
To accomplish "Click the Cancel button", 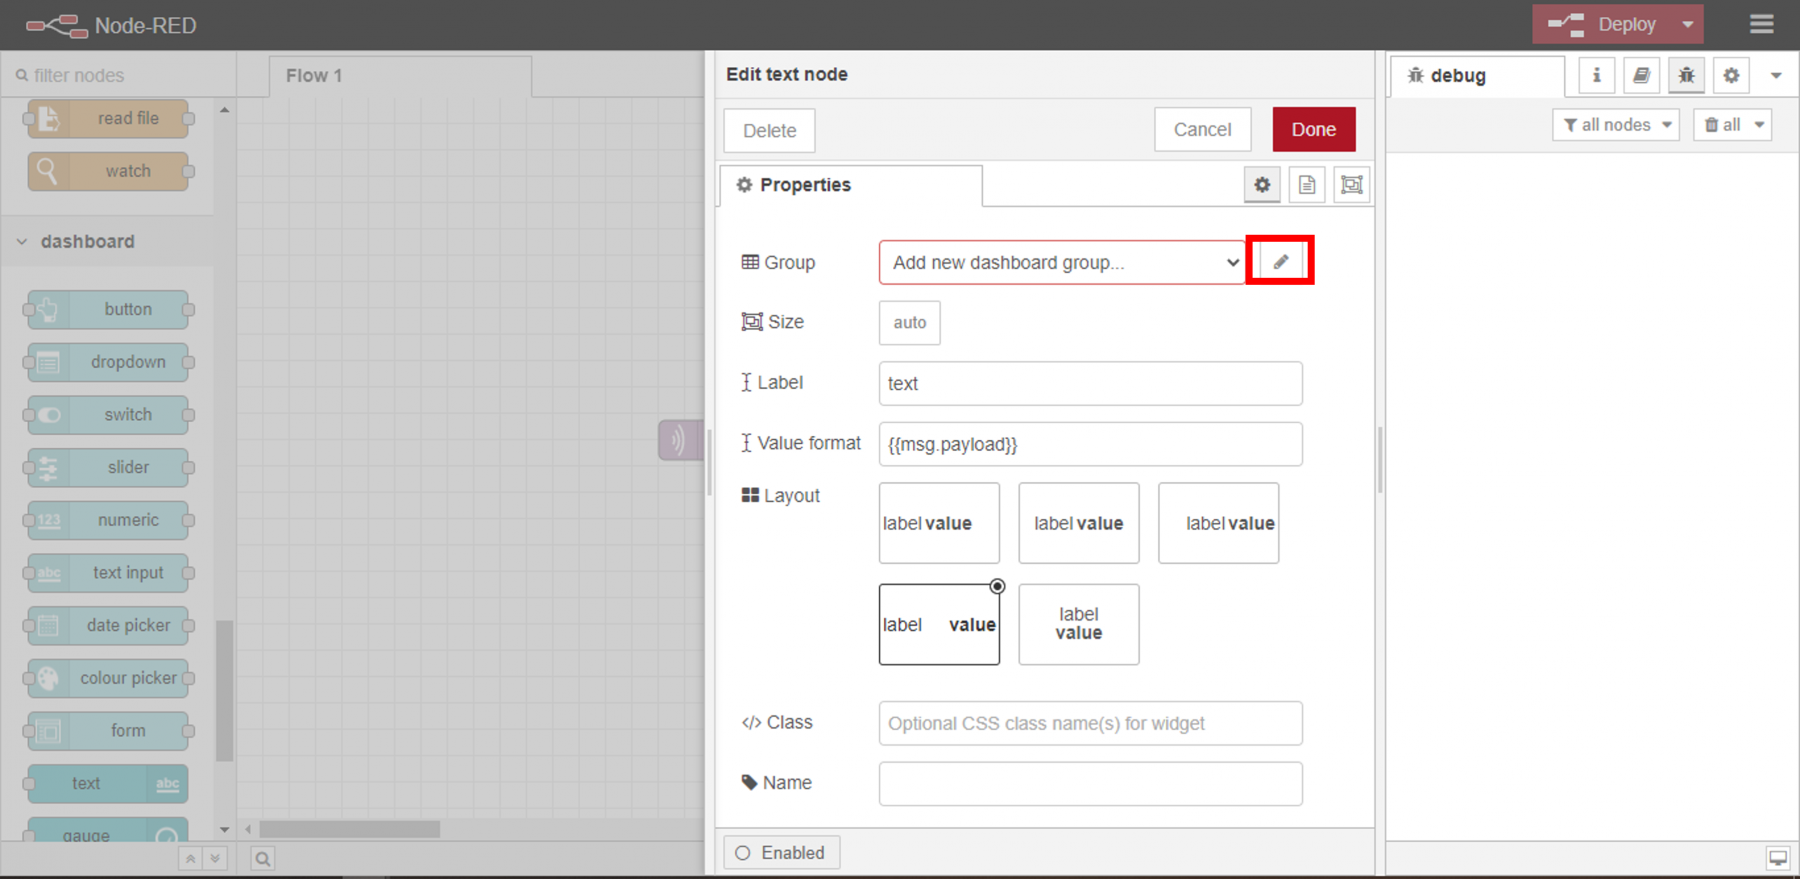I will pos(1202,130).
